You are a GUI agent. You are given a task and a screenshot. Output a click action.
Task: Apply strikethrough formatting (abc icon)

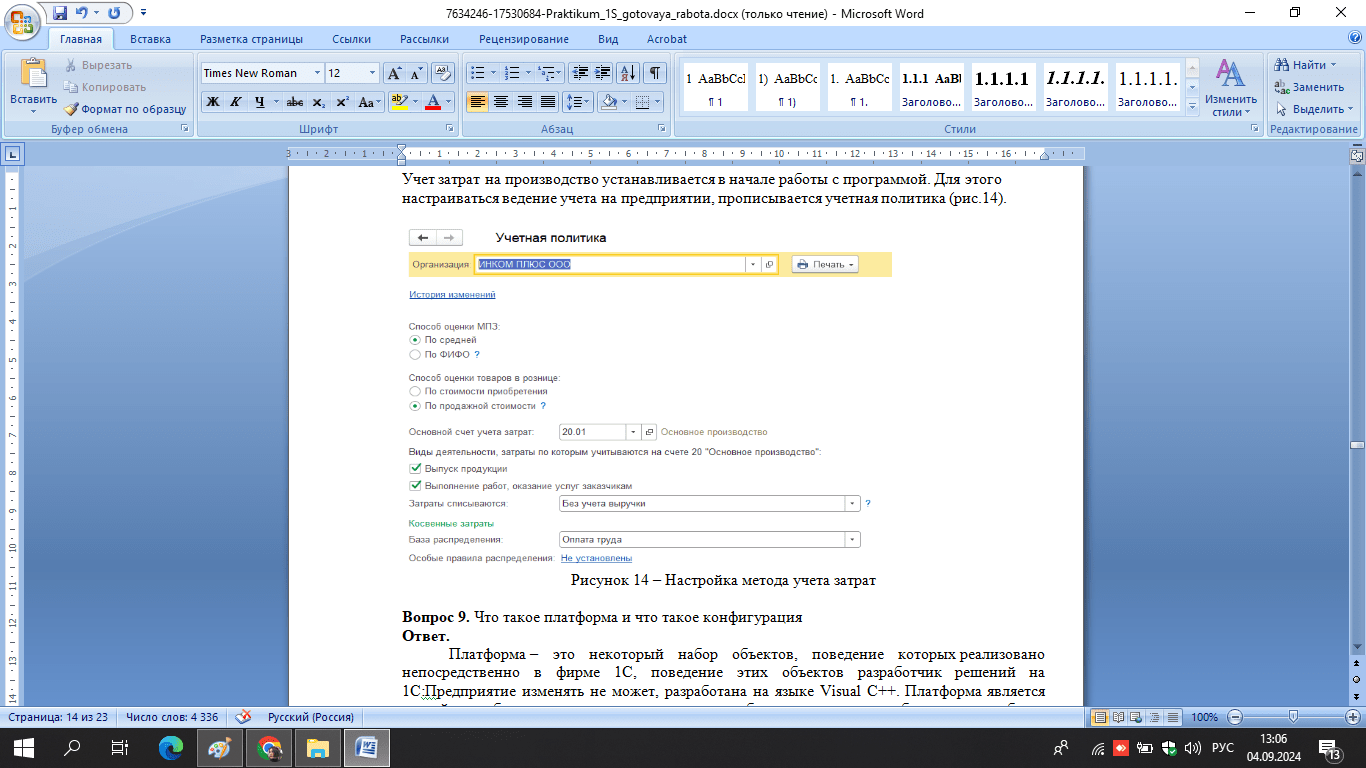[294, 102]
